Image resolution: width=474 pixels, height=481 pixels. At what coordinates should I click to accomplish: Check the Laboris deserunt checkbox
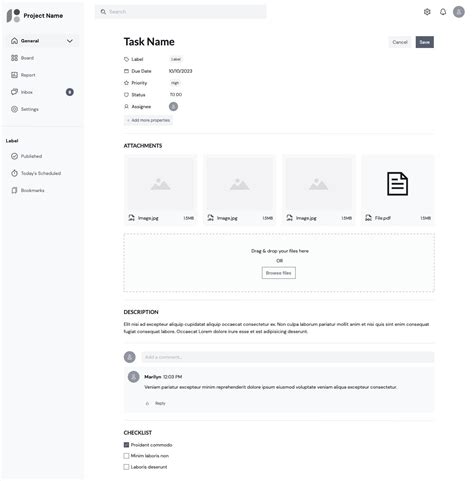coord(126,467)
